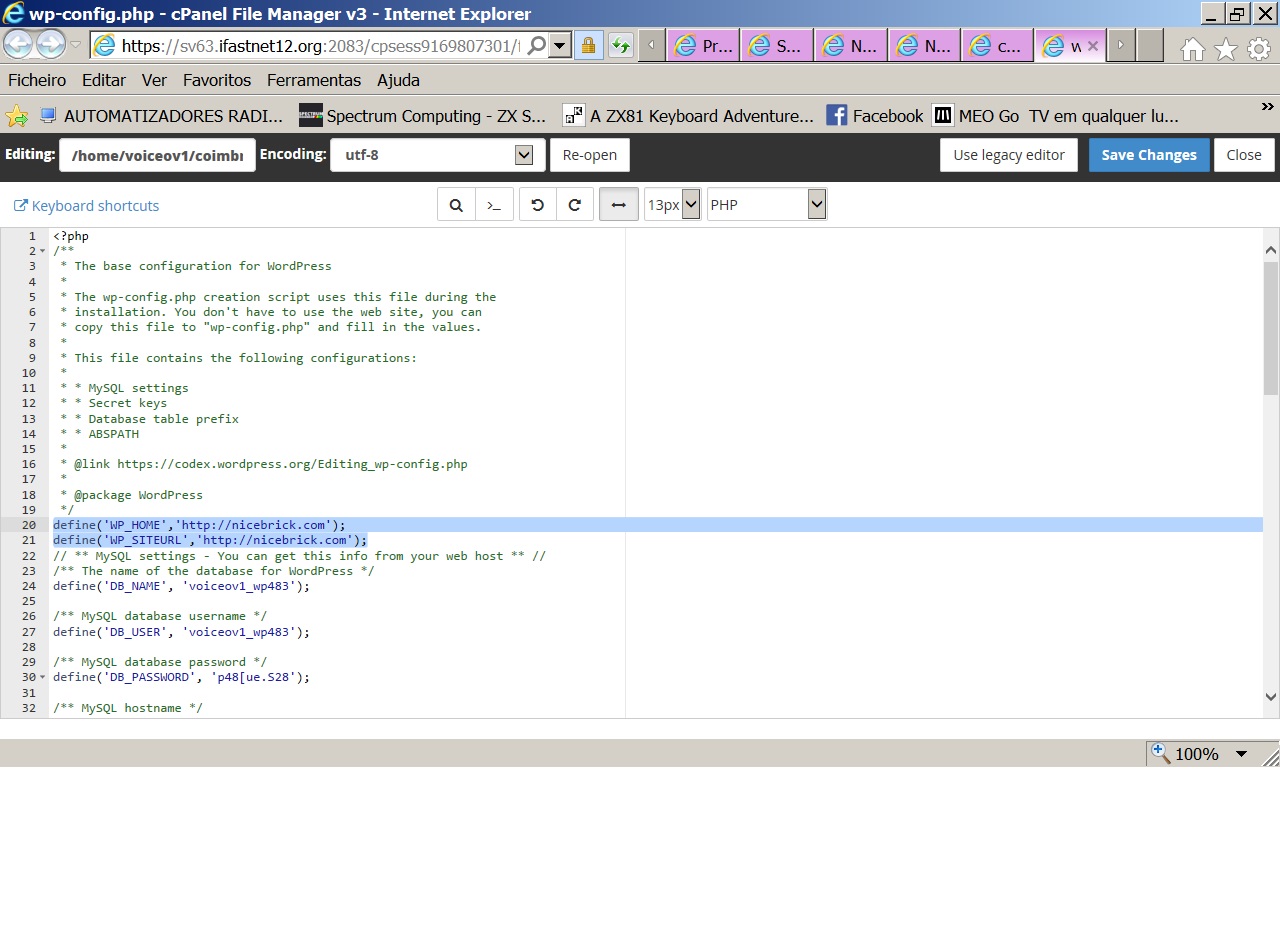Screen dimensions: 1280x947
Task: Click the Save Changes button
Action: [x=1149, y=155]
